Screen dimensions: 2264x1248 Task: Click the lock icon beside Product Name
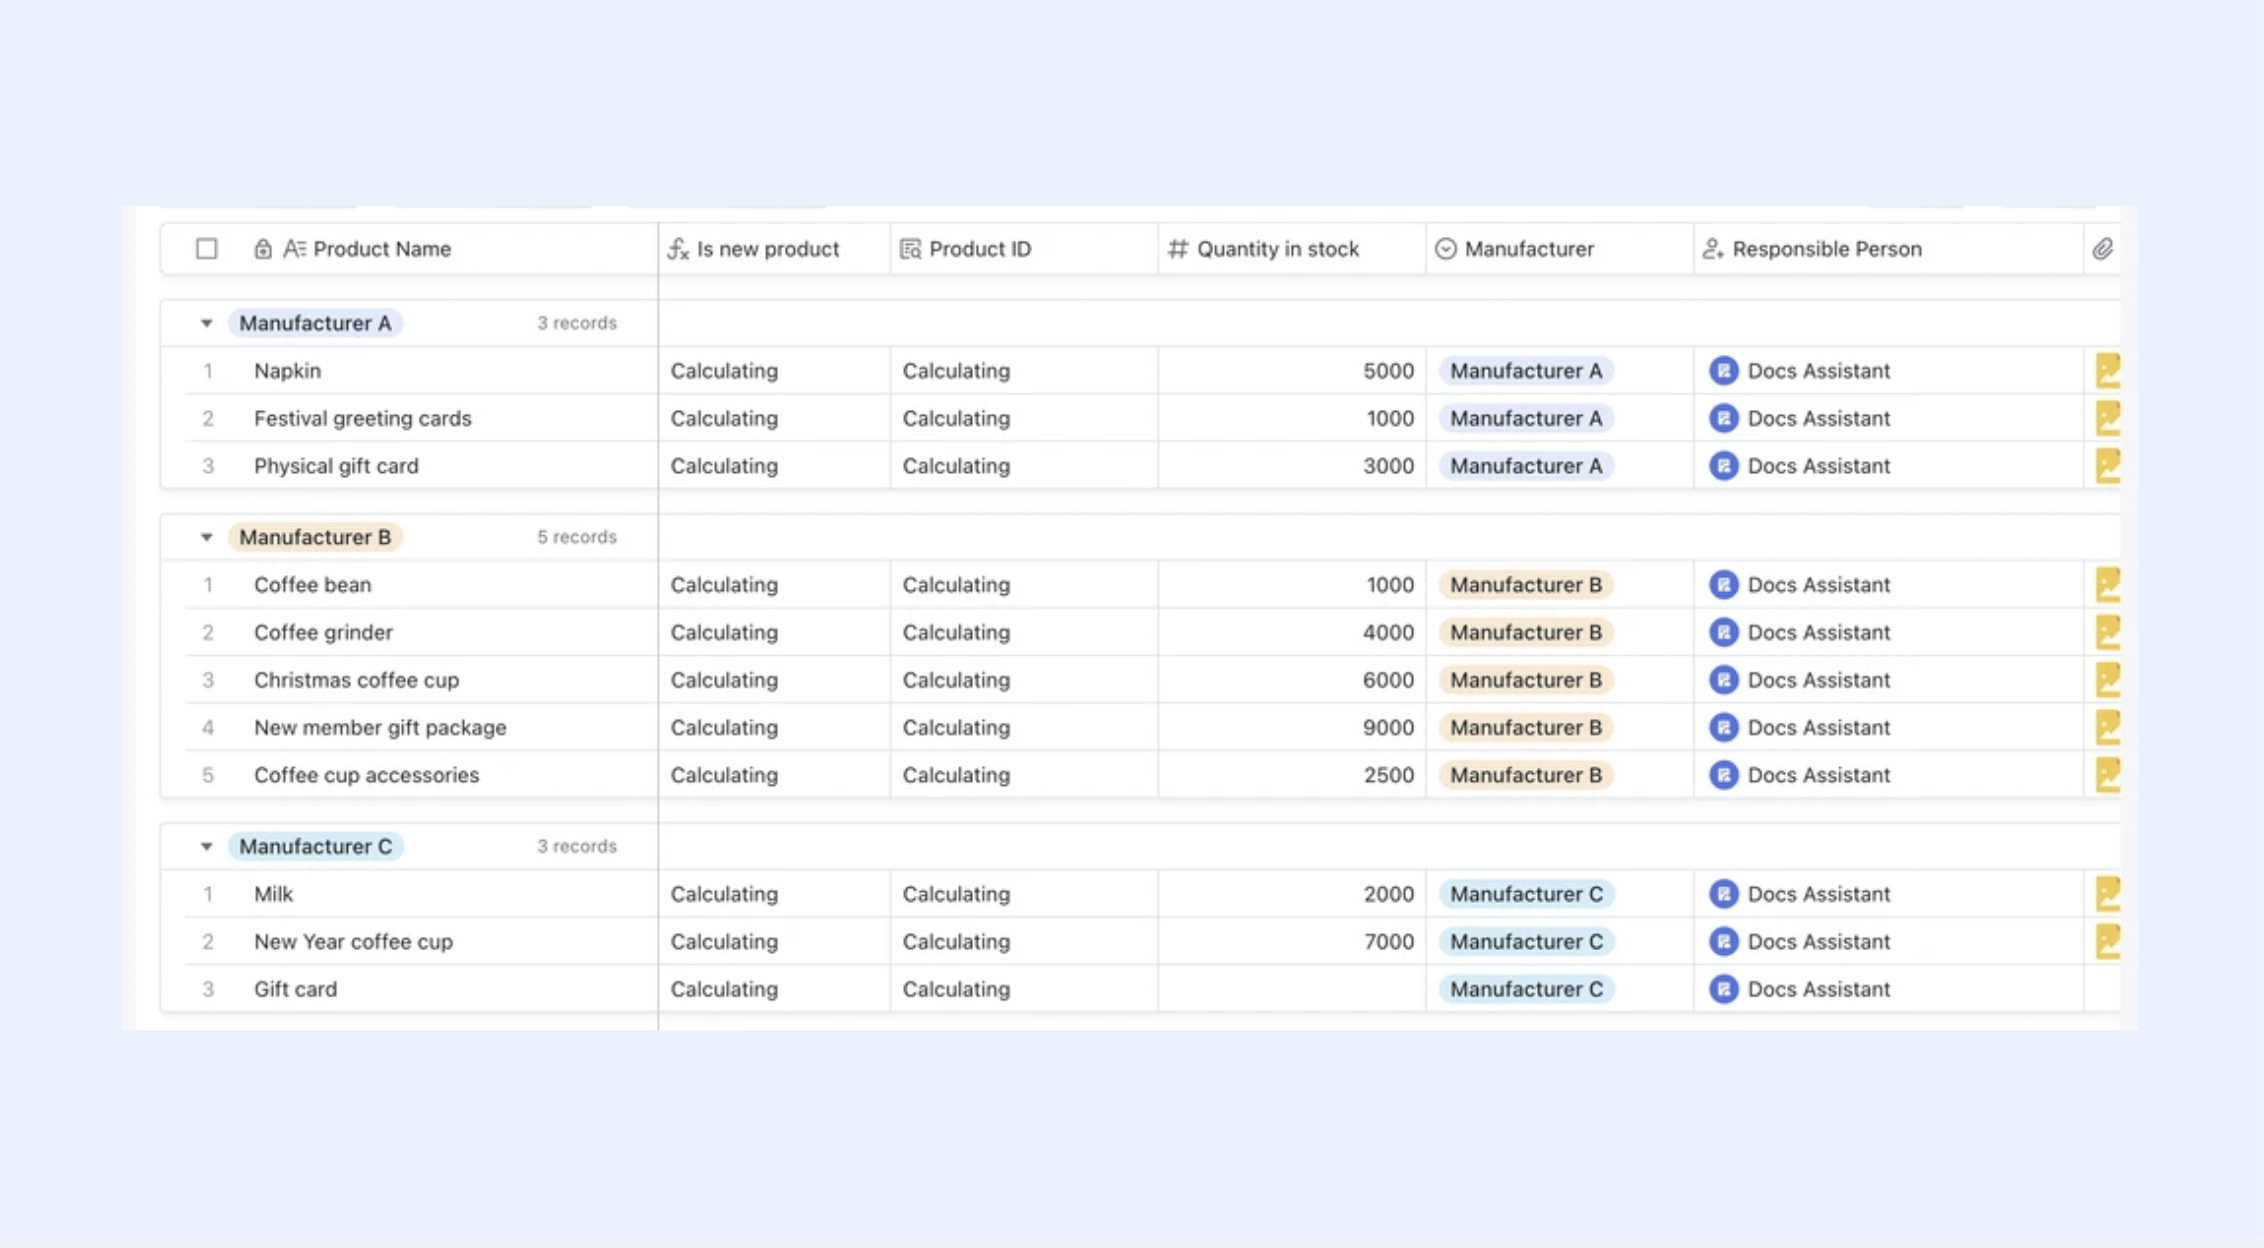click(262, 249)
